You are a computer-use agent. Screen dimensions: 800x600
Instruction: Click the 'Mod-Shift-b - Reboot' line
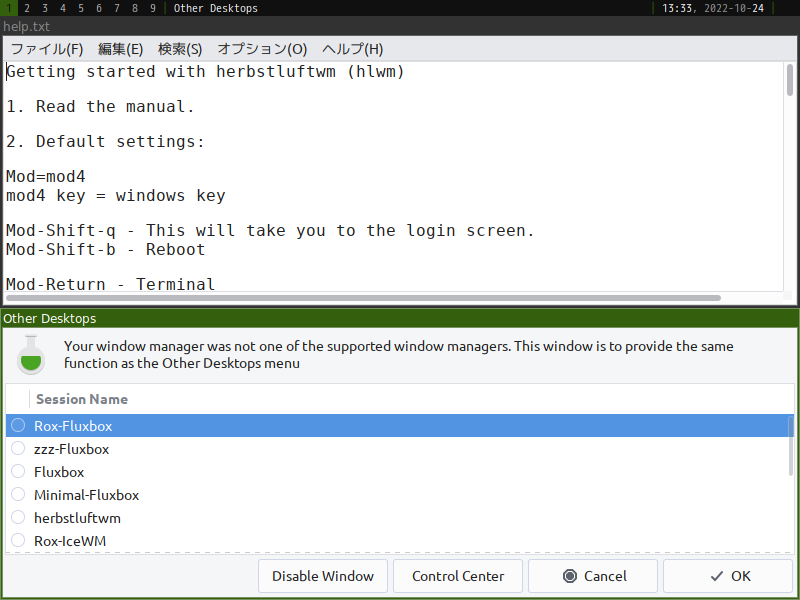click(106, 249)
